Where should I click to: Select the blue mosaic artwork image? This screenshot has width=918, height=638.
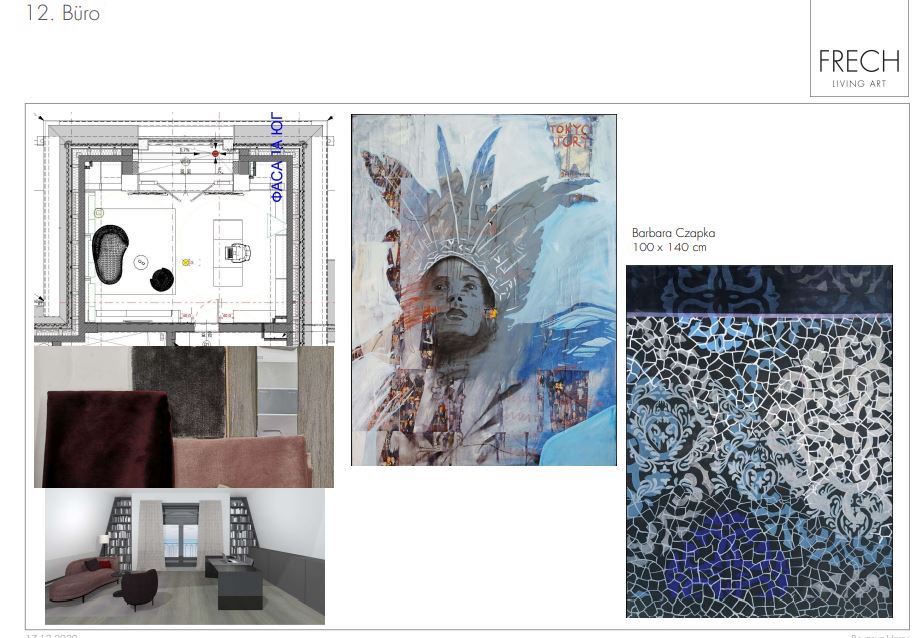tap(759, 441)
